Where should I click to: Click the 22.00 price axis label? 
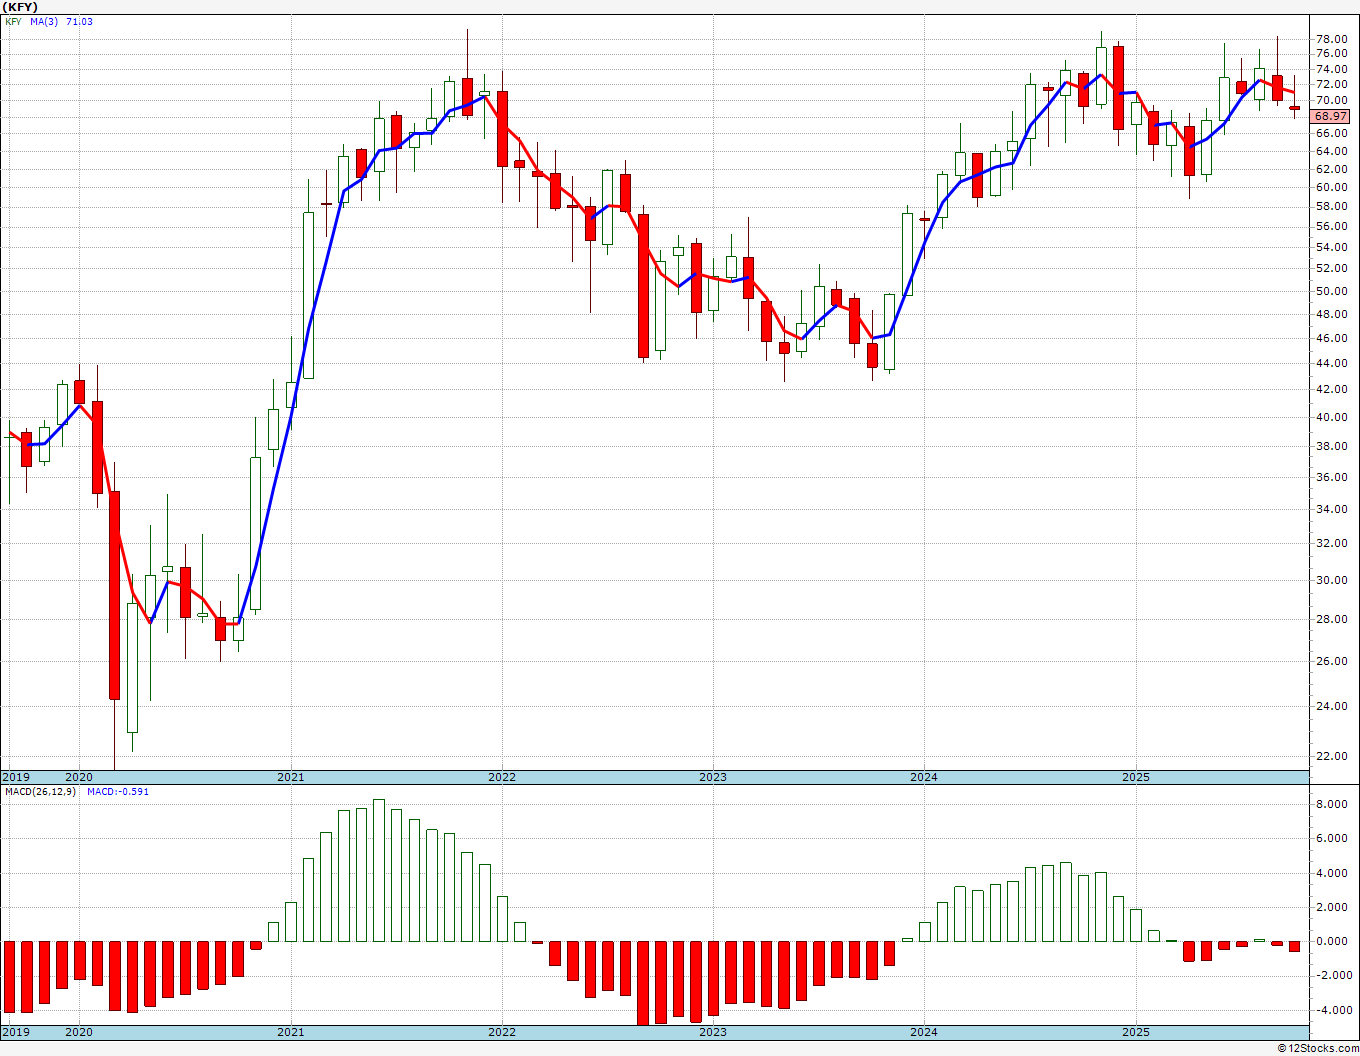[1331, 757]
